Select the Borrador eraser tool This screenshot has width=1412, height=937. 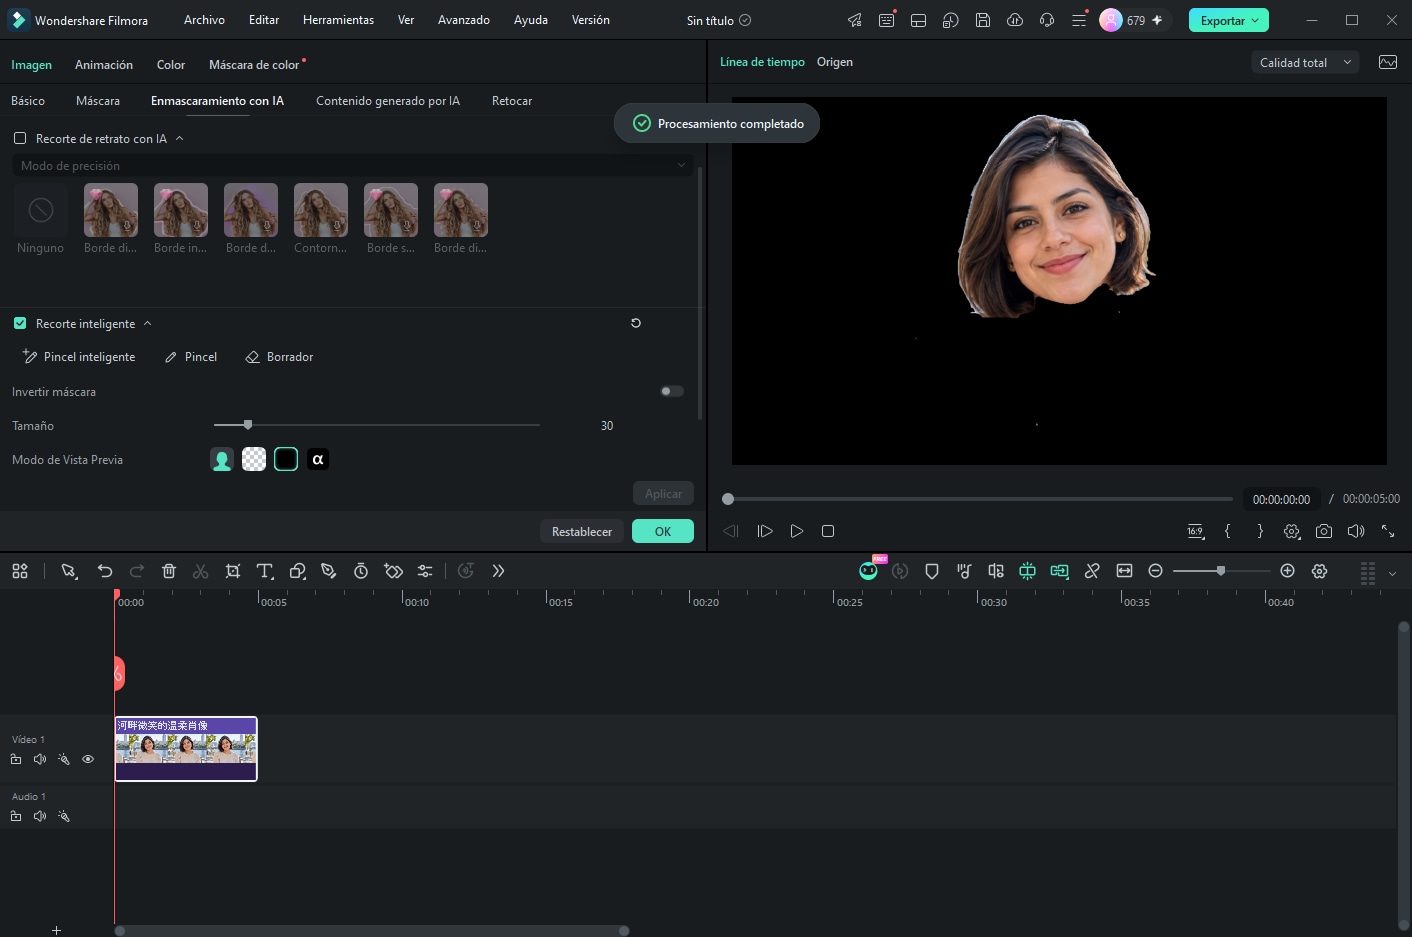tap(280, 357)
